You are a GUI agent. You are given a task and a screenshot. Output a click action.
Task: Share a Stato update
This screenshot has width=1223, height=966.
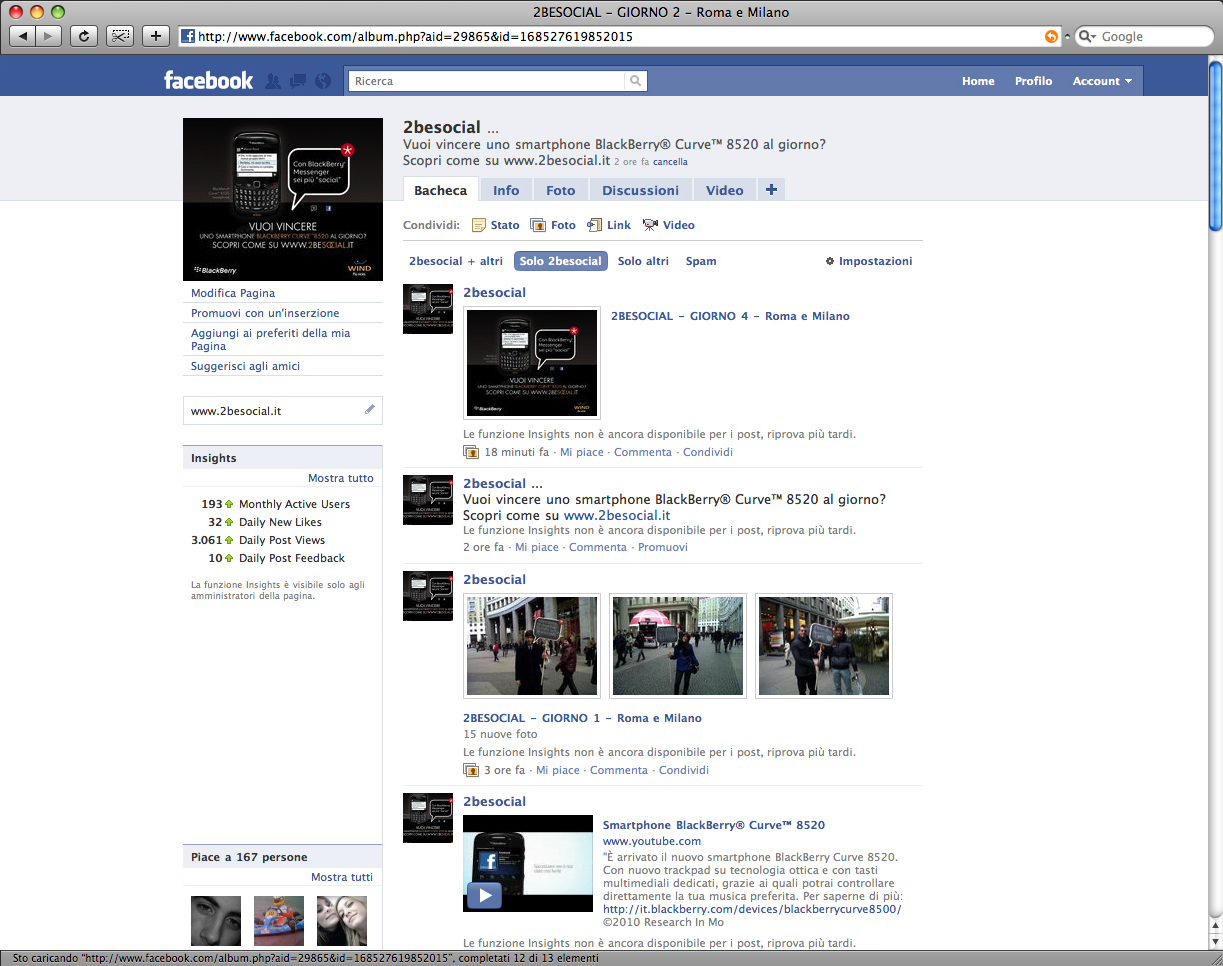click(496, 225)
